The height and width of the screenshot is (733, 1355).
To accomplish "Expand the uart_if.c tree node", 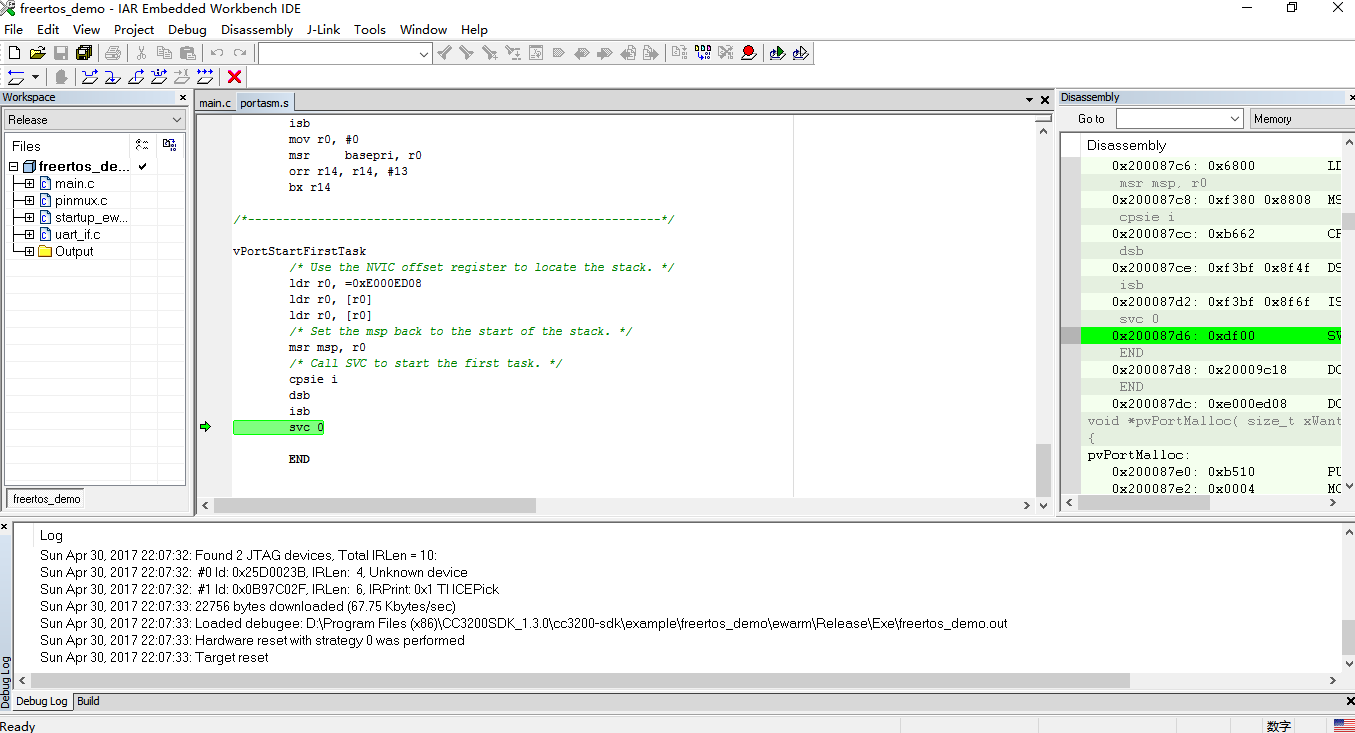I will 30,235.
